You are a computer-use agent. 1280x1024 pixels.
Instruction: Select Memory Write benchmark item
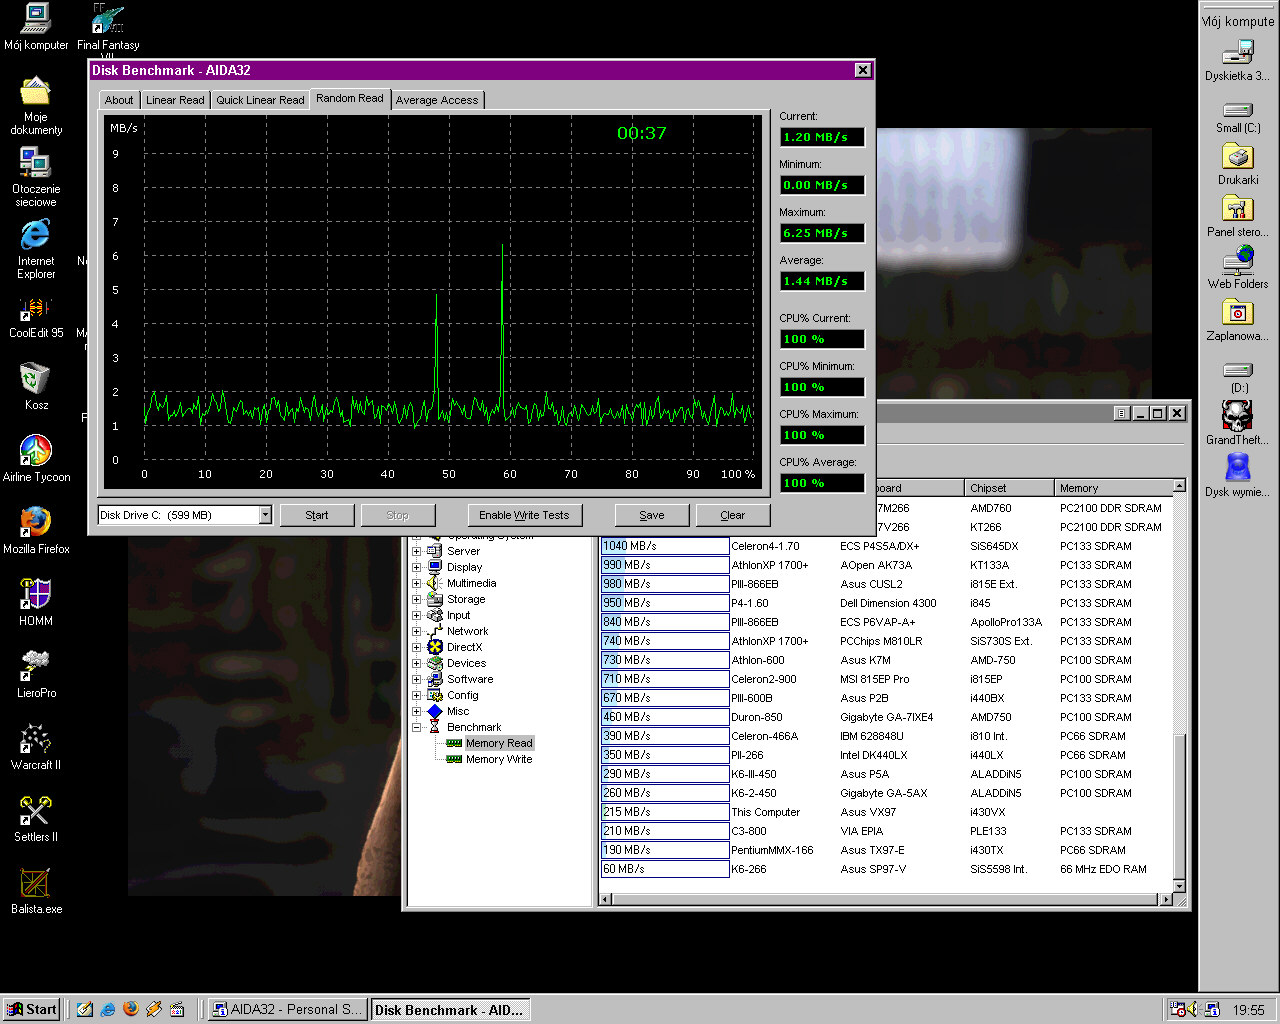coord(498,759)
